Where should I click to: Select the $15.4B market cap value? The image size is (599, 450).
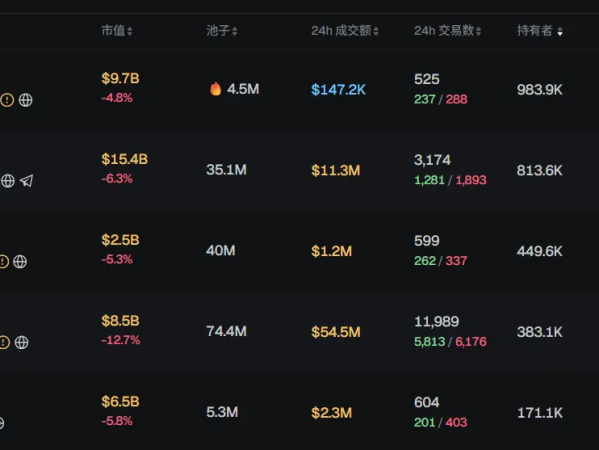click(125, 159)
